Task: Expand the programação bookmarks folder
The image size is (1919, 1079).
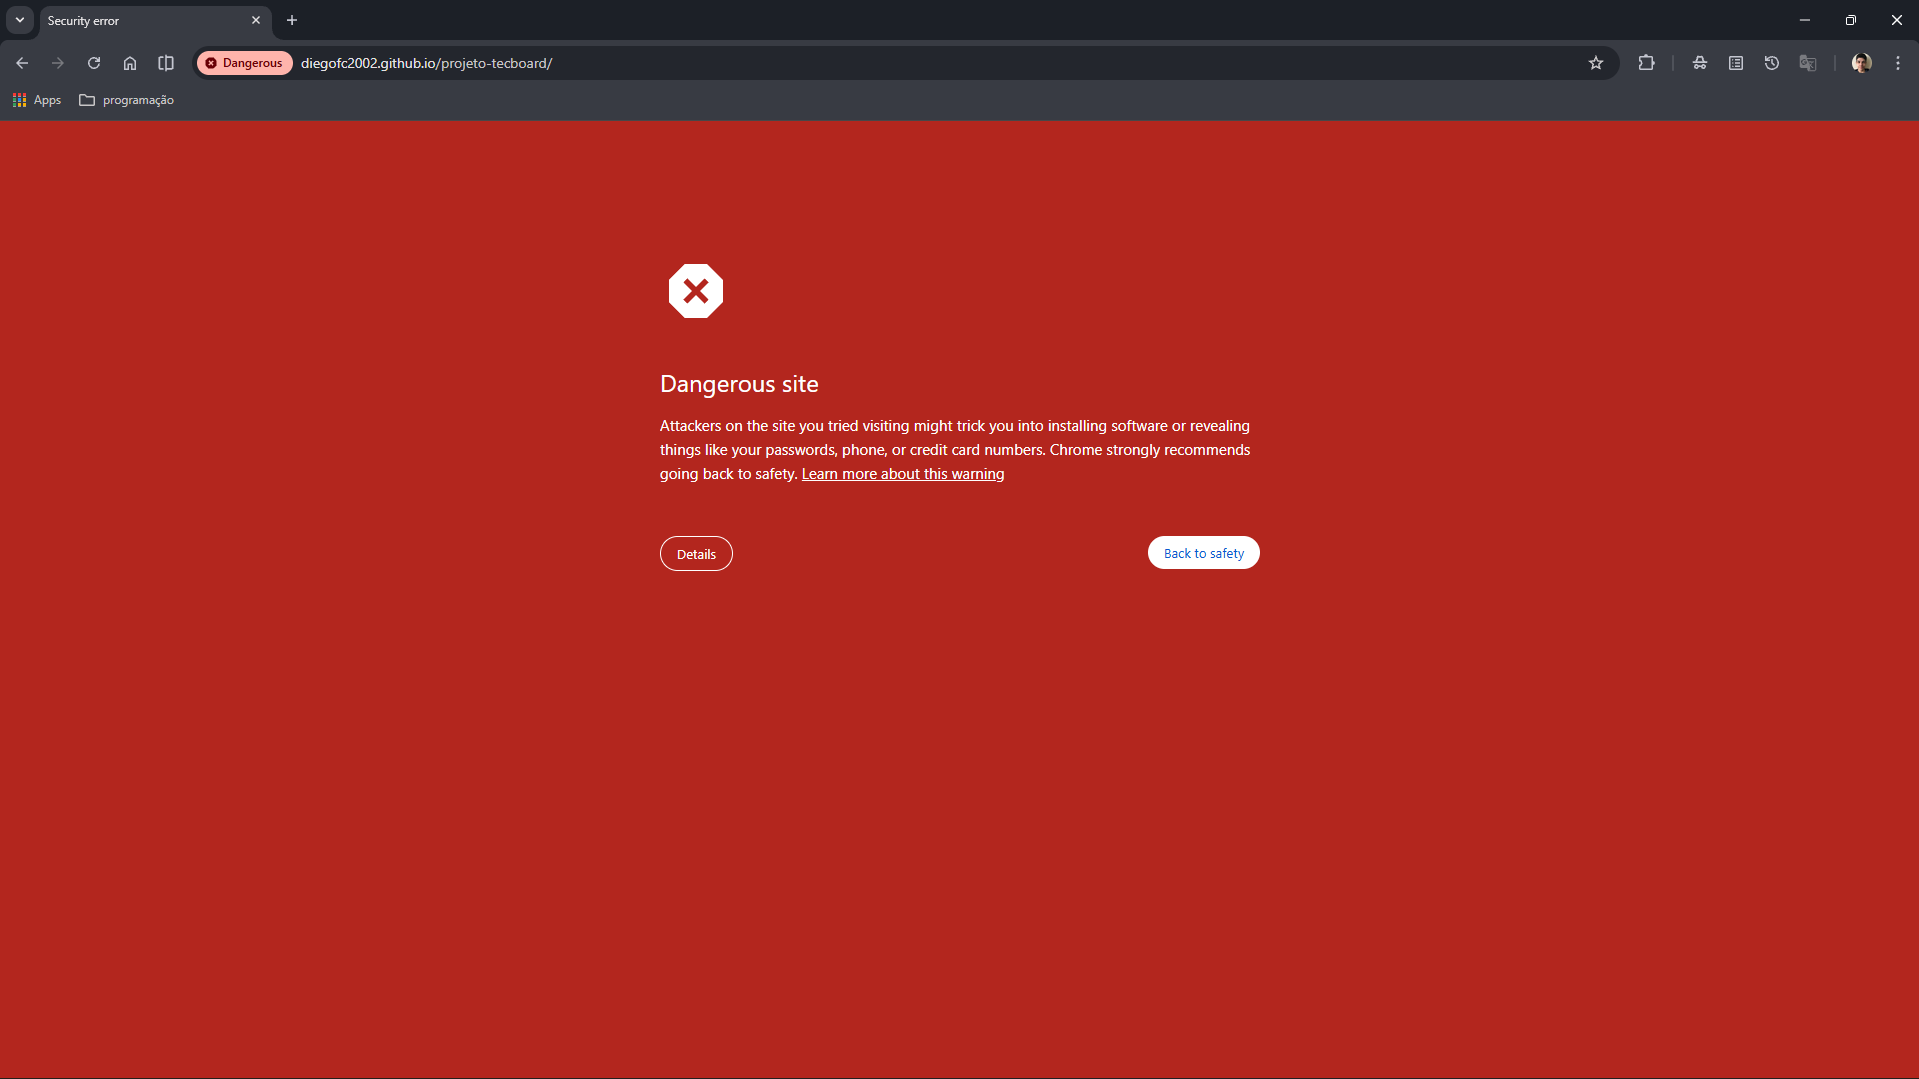Action: tap(127, 100)
